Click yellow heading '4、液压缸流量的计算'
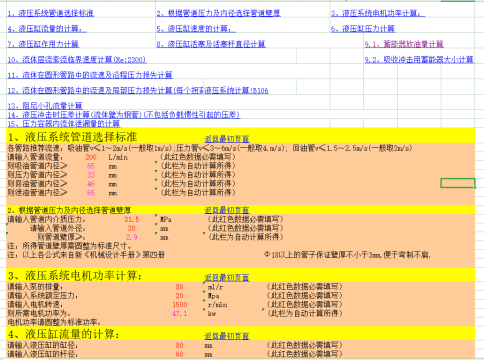The image size is (484, 360). click(64, 334)
